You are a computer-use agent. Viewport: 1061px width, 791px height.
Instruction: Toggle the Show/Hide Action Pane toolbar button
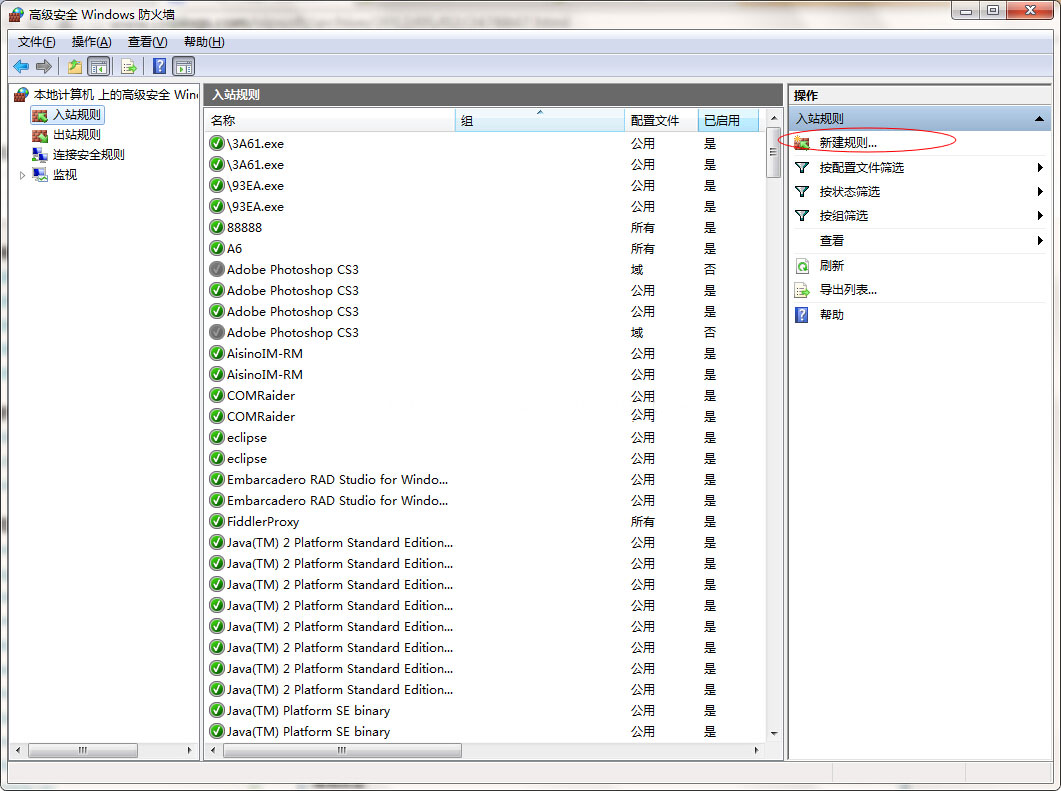click(183, 66)
